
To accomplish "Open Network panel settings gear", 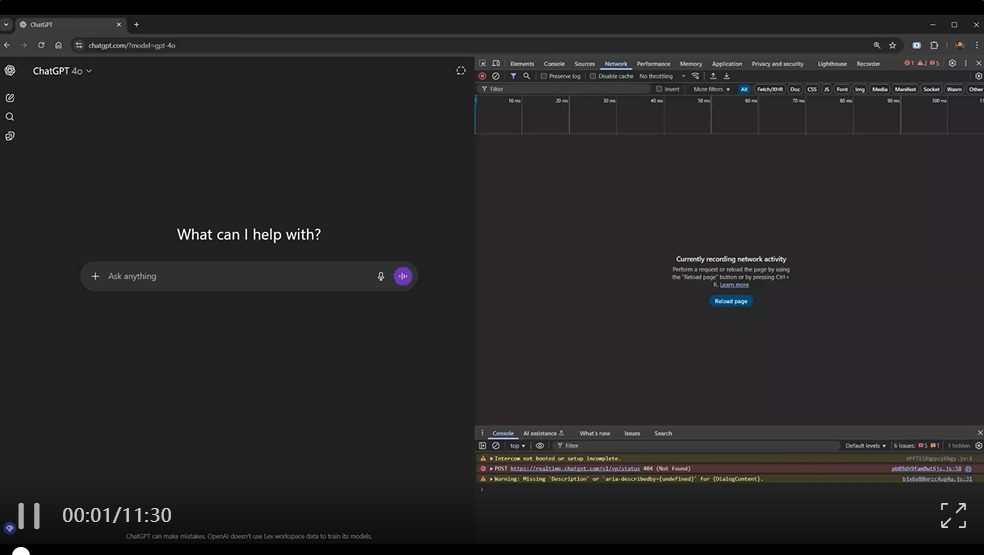I will click(978, 76).
